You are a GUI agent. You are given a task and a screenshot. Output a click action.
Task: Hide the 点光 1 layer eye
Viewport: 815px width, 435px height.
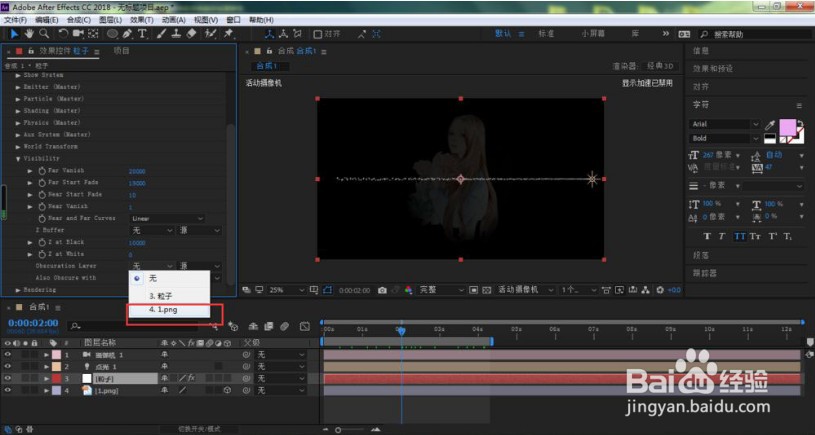point(7,366)
